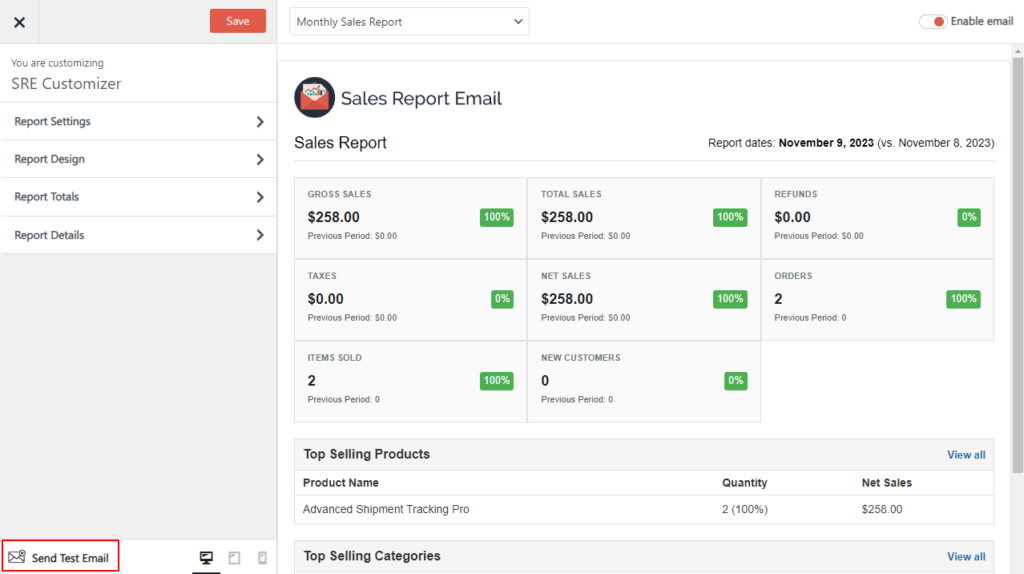Click the envelope icon beside Send Test Email

[x=17, y=557]
